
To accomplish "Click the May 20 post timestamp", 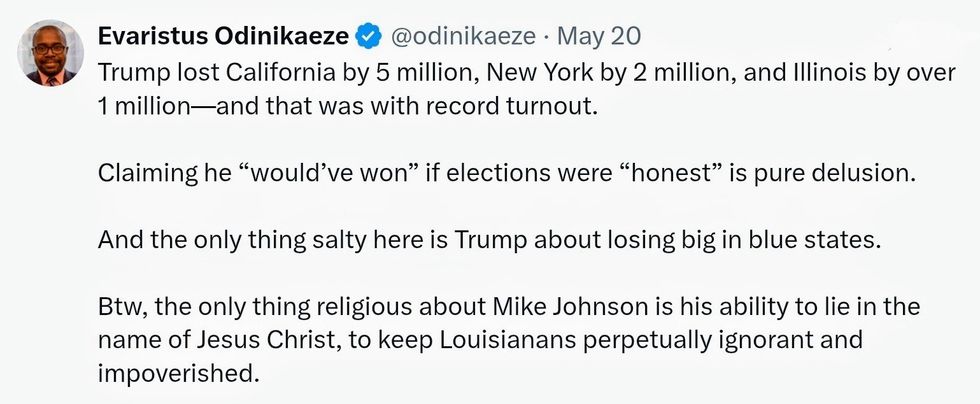I will pos(598,37).
